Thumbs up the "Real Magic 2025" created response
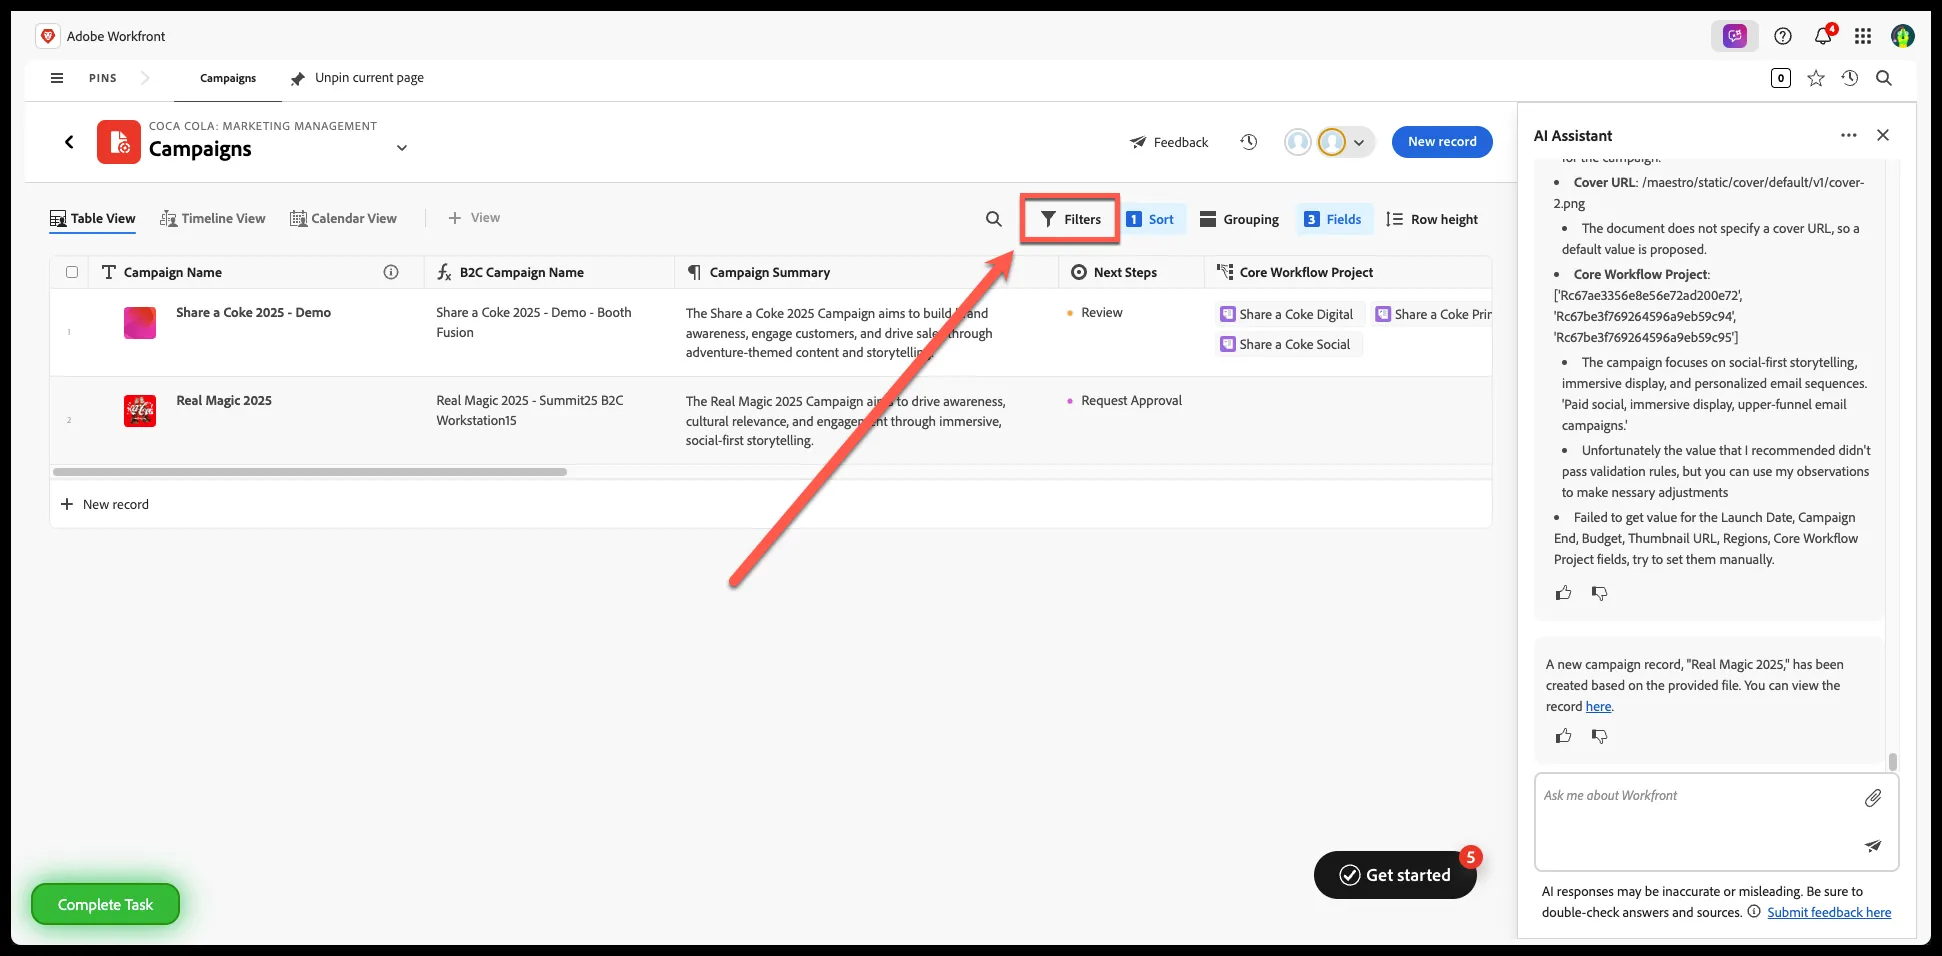The width and height of the screenshot is (1942, 956). 1564,736
